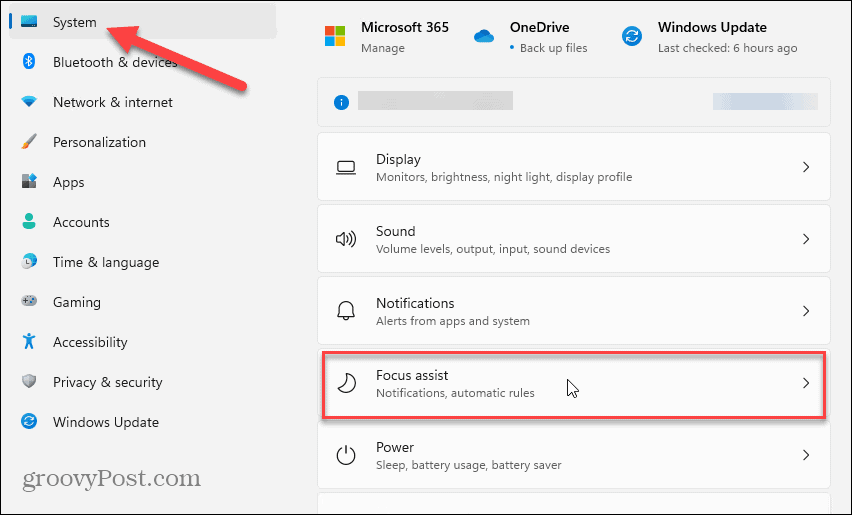Click Manage under Microsoft 365
Viewport: 852px width, 515px height.
[x=383, y=48]
